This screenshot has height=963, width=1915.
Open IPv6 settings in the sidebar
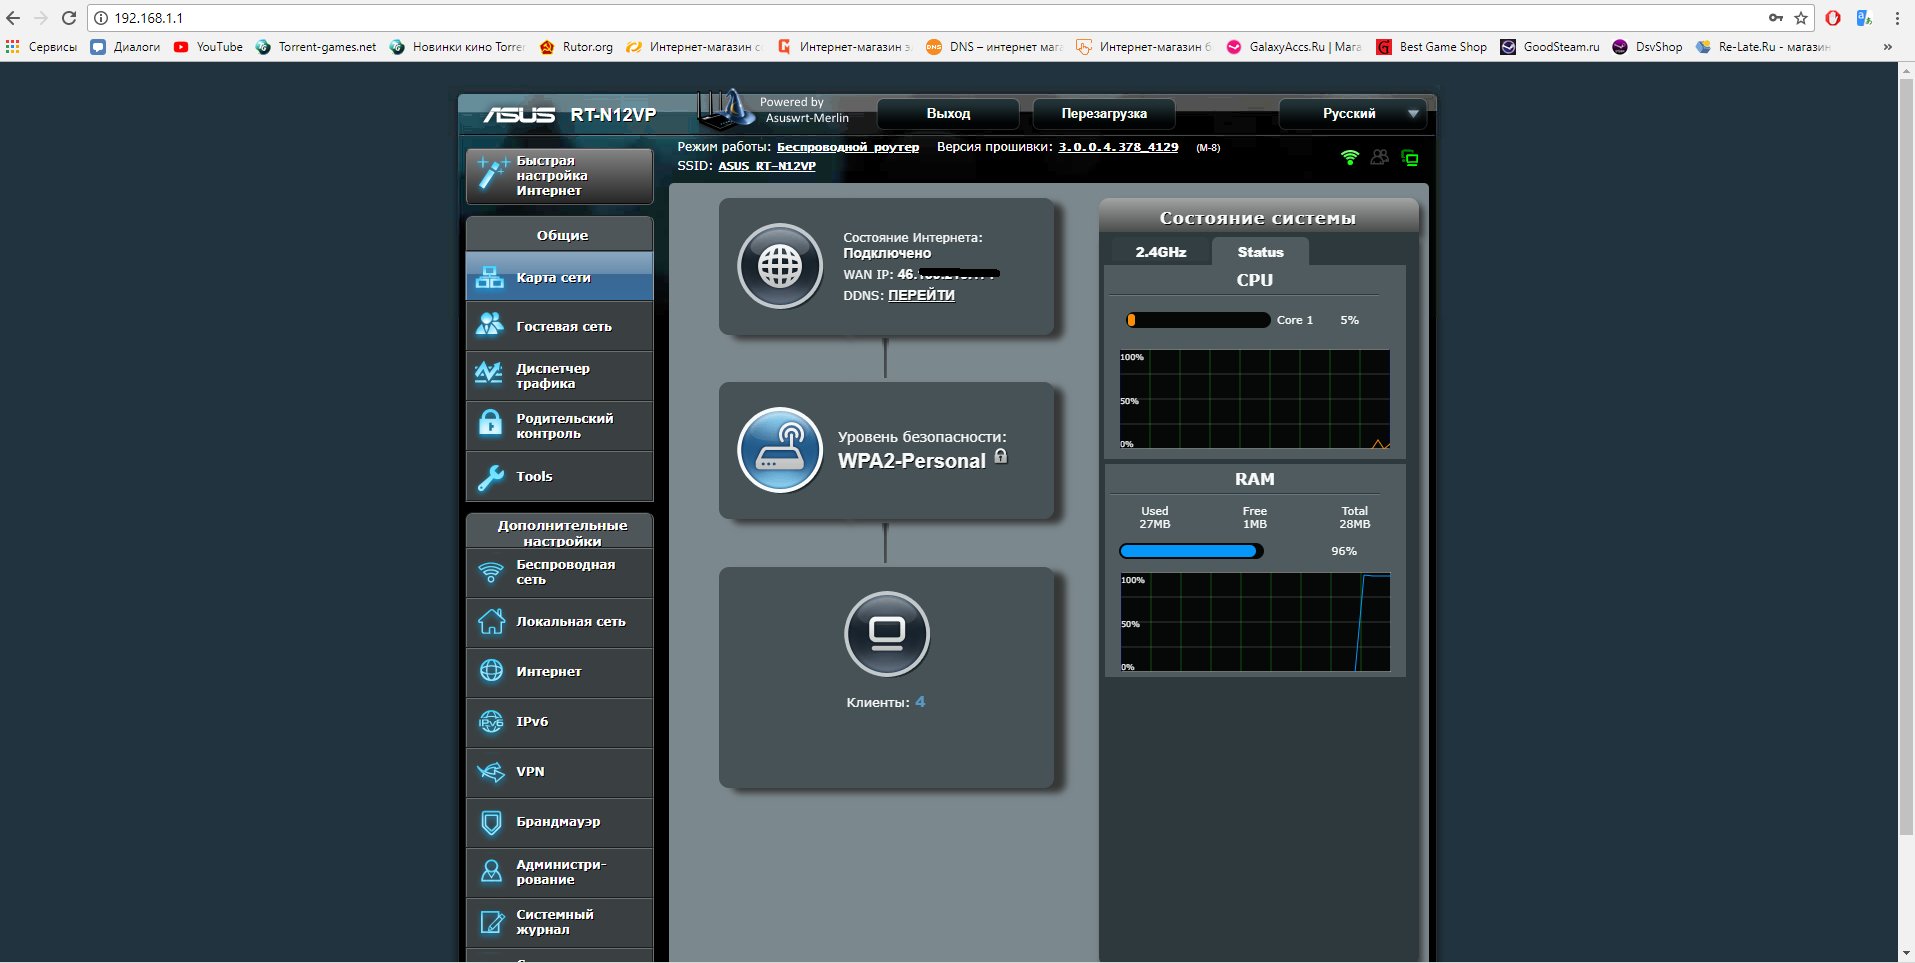[x=560, y=722]
